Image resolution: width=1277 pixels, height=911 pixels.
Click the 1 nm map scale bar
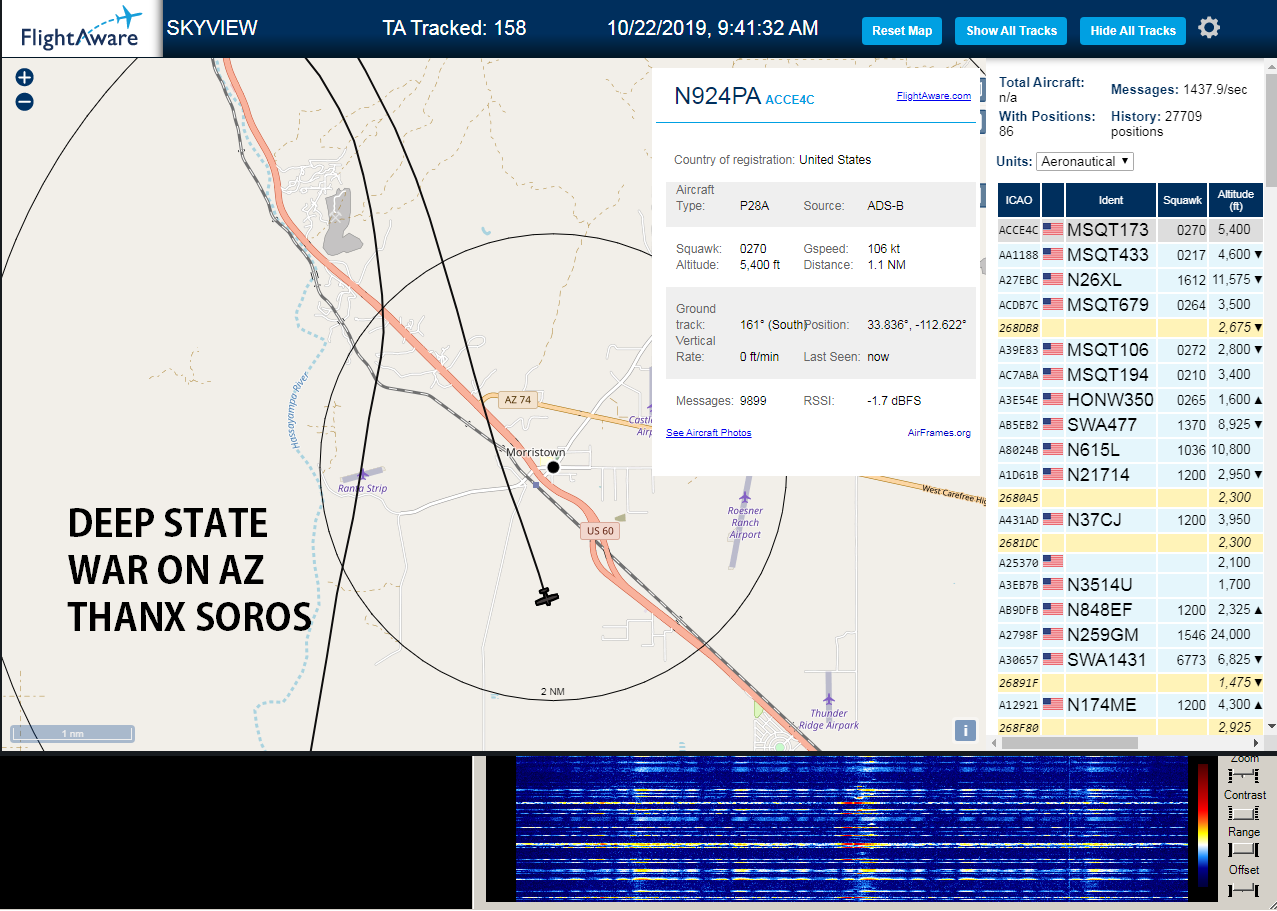72,734
